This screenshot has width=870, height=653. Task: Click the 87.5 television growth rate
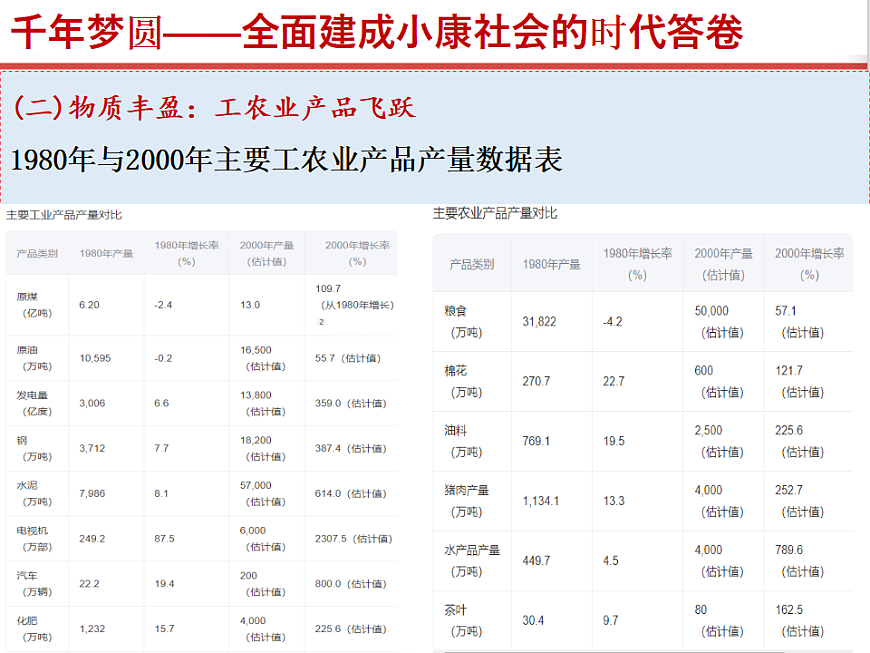point(164,539)
